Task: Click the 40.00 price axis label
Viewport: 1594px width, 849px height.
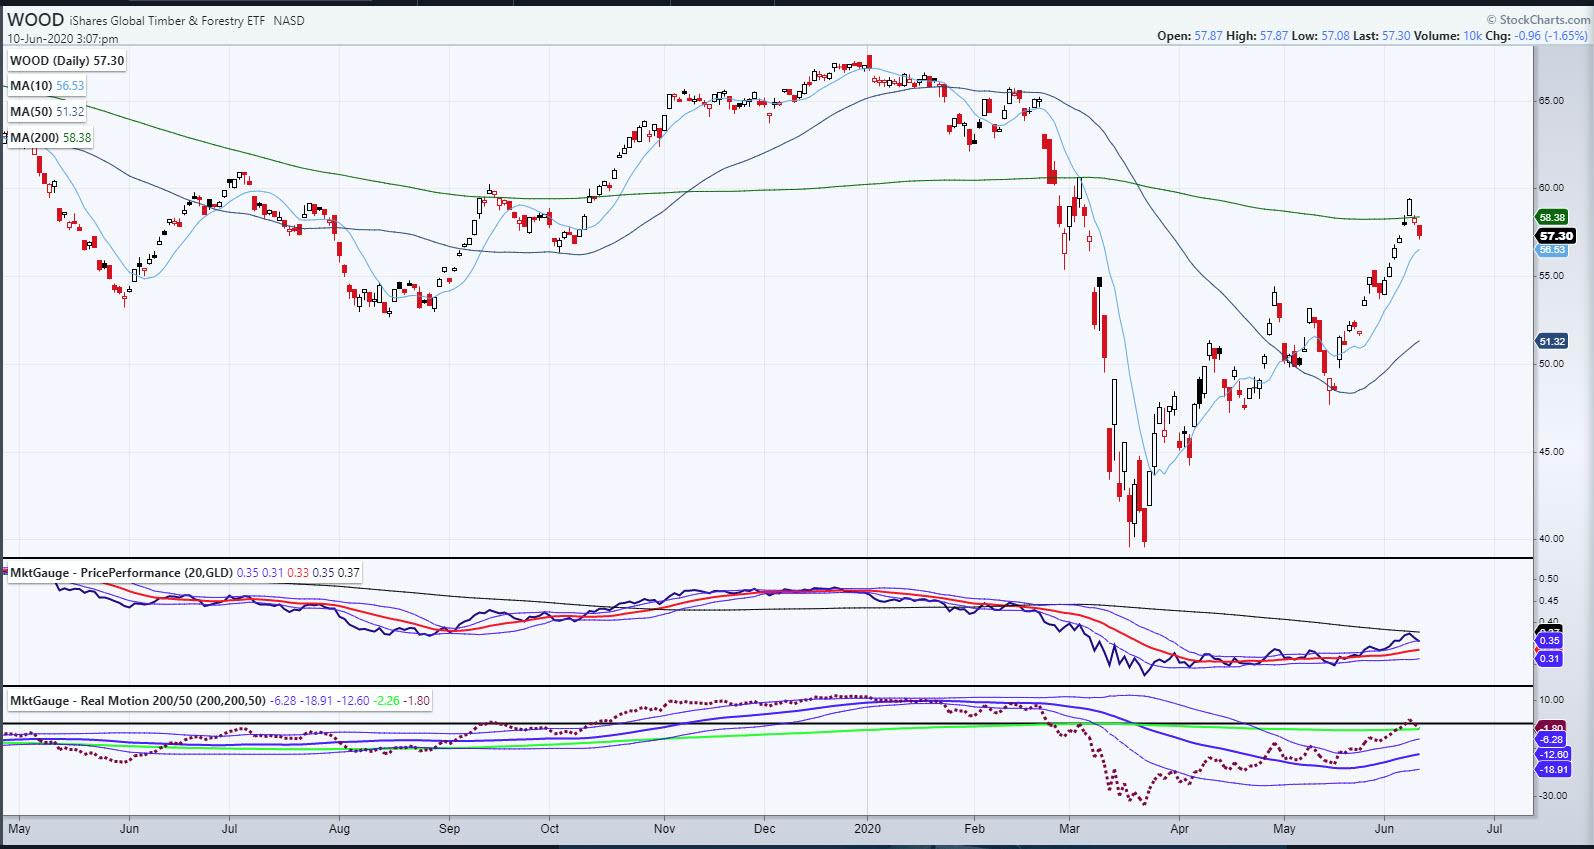Action: tap(1551, 539)
